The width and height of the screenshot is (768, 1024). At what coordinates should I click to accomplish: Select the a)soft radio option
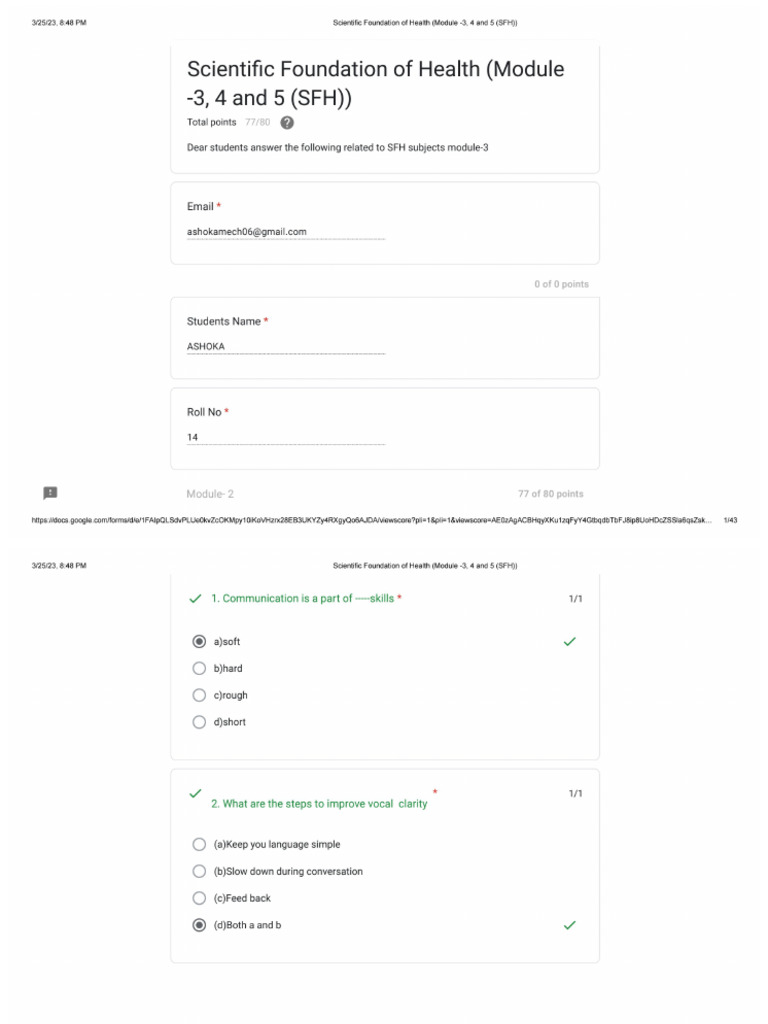[199, 642]
